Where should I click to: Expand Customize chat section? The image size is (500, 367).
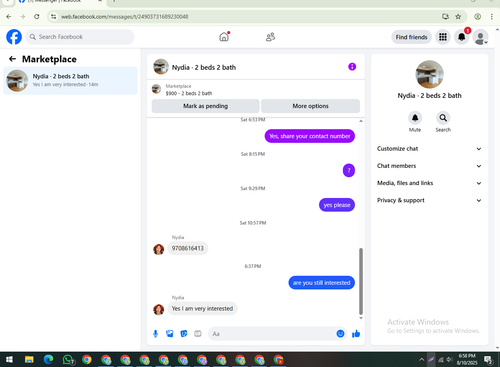429,149
